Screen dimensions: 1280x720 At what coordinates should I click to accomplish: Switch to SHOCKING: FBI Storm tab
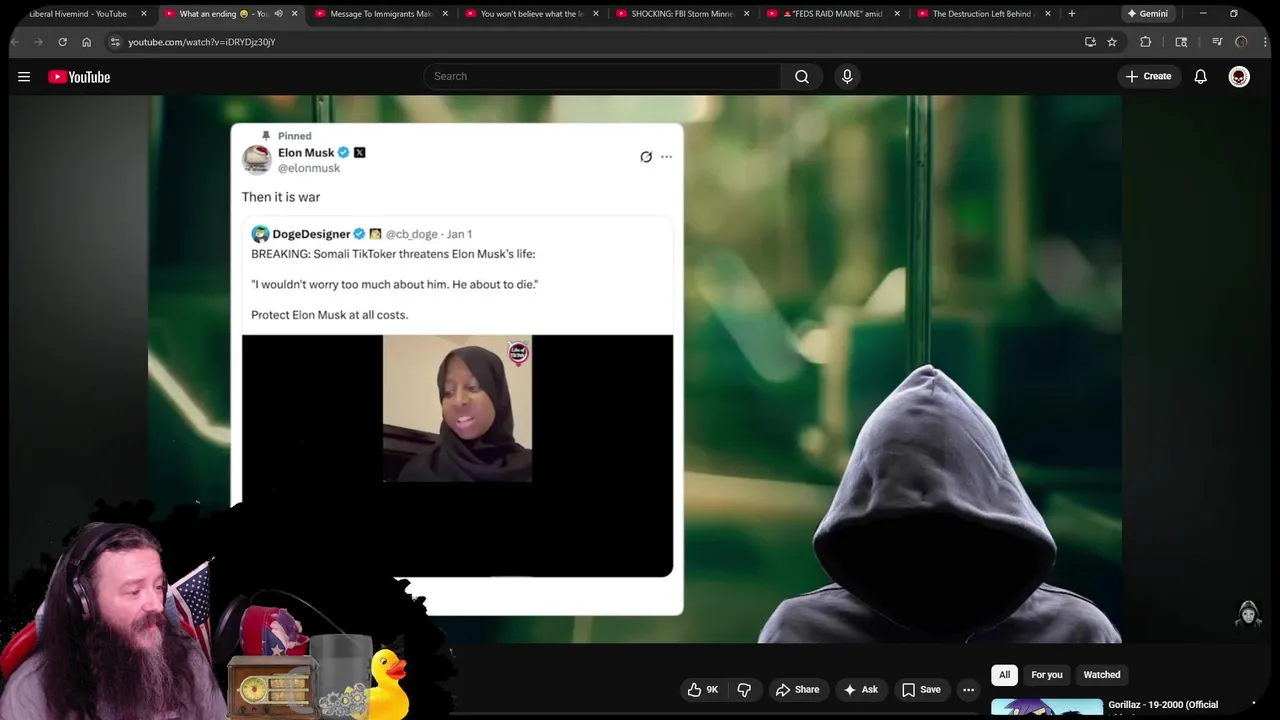(682, 14)
